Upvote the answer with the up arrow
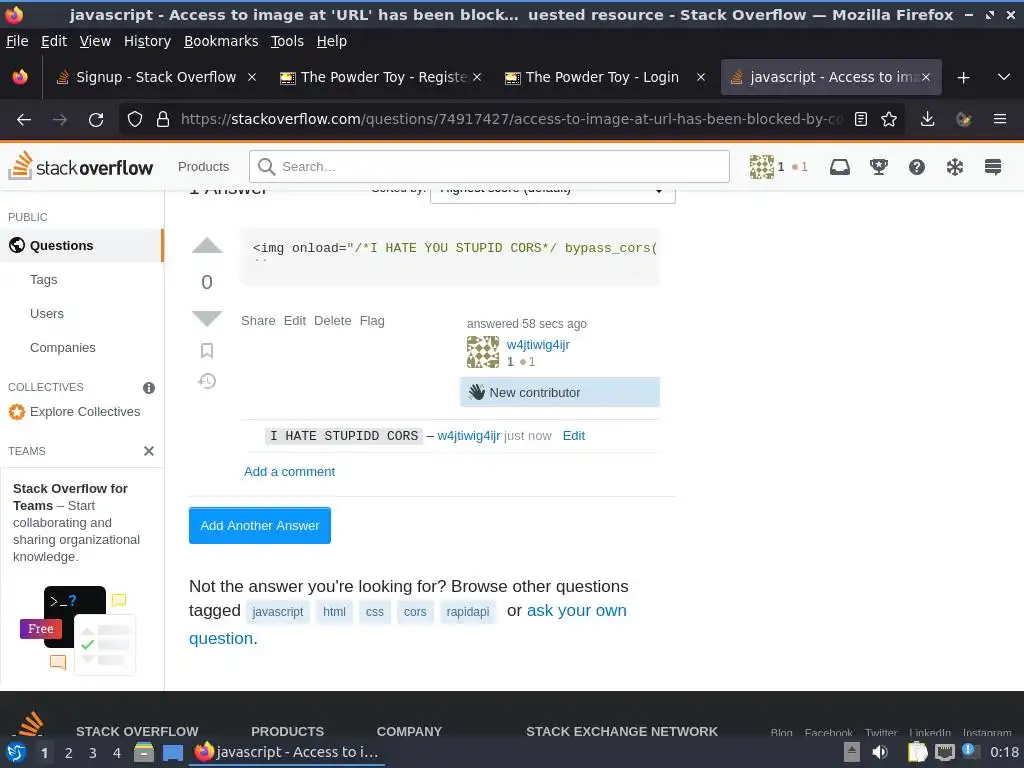 coord(207,246)
